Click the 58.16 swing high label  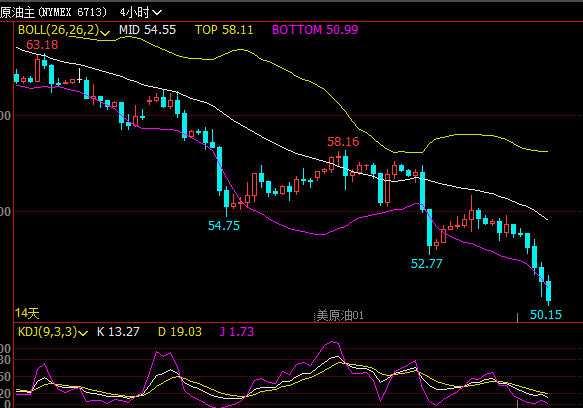[x=343, y=141]
